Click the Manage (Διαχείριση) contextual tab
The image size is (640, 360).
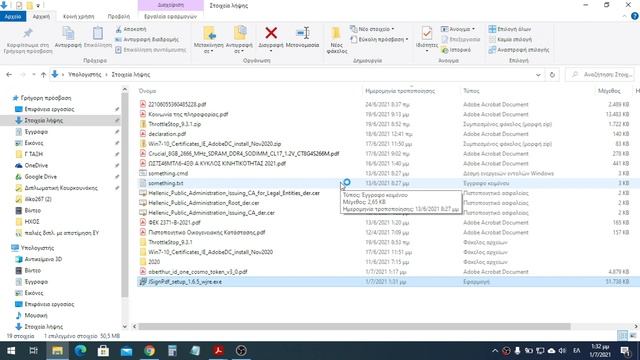[171, 5]
